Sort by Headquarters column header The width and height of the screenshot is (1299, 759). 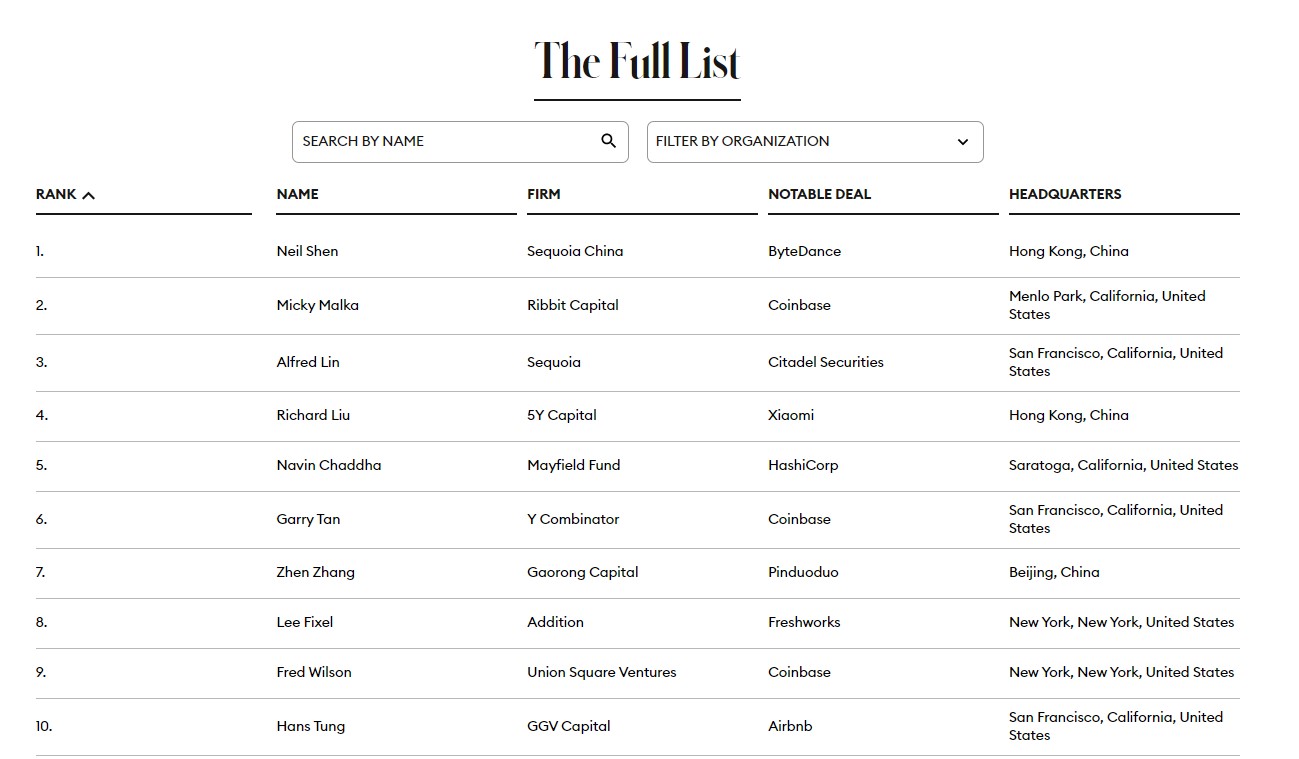tap(1065, 194)
